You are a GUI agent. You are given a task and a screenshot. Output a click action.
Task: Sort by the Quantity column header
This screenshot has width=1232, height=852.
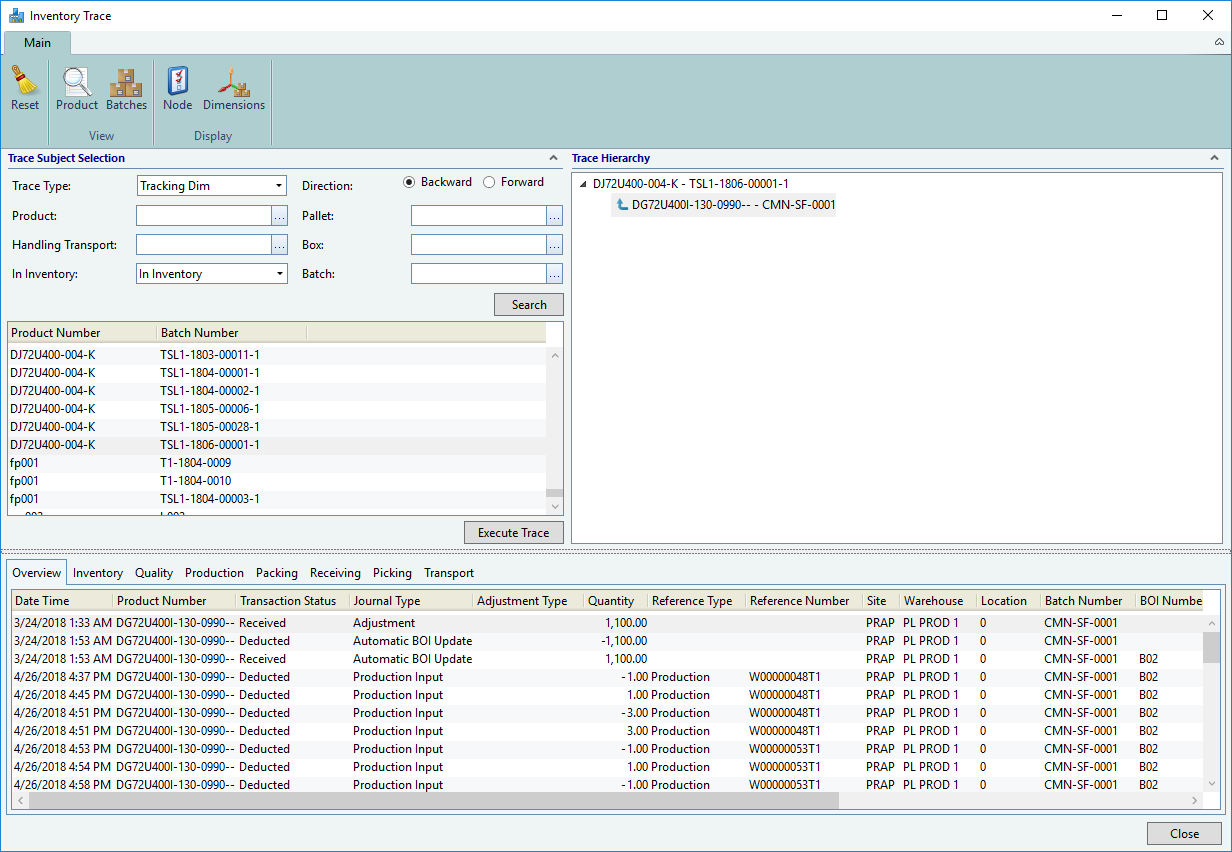point(615,601)
